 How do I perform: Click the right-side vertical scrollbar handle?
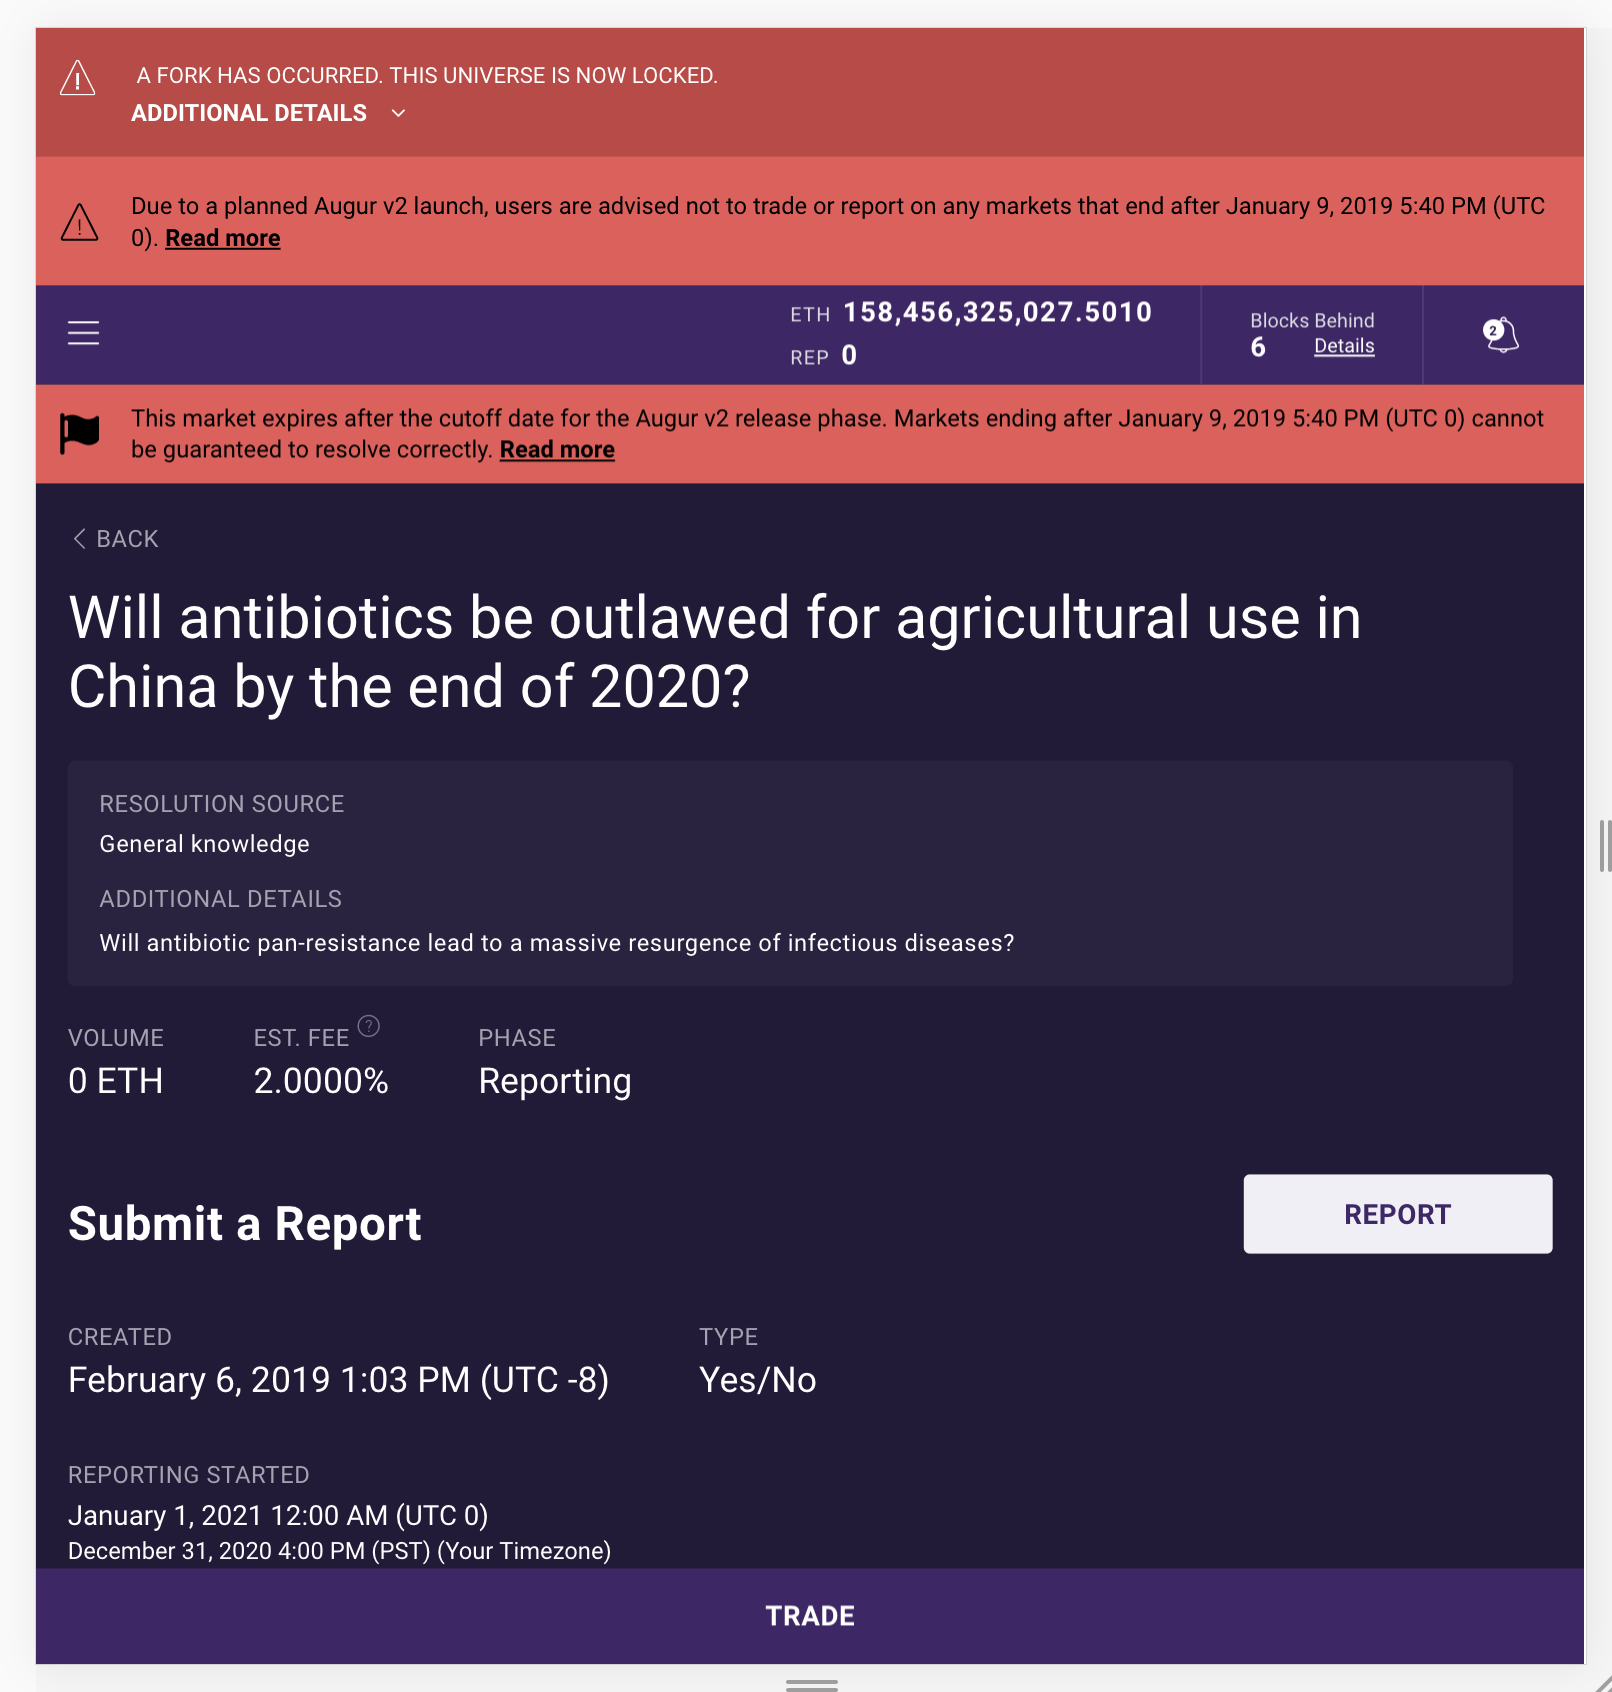coord(1604,846)
